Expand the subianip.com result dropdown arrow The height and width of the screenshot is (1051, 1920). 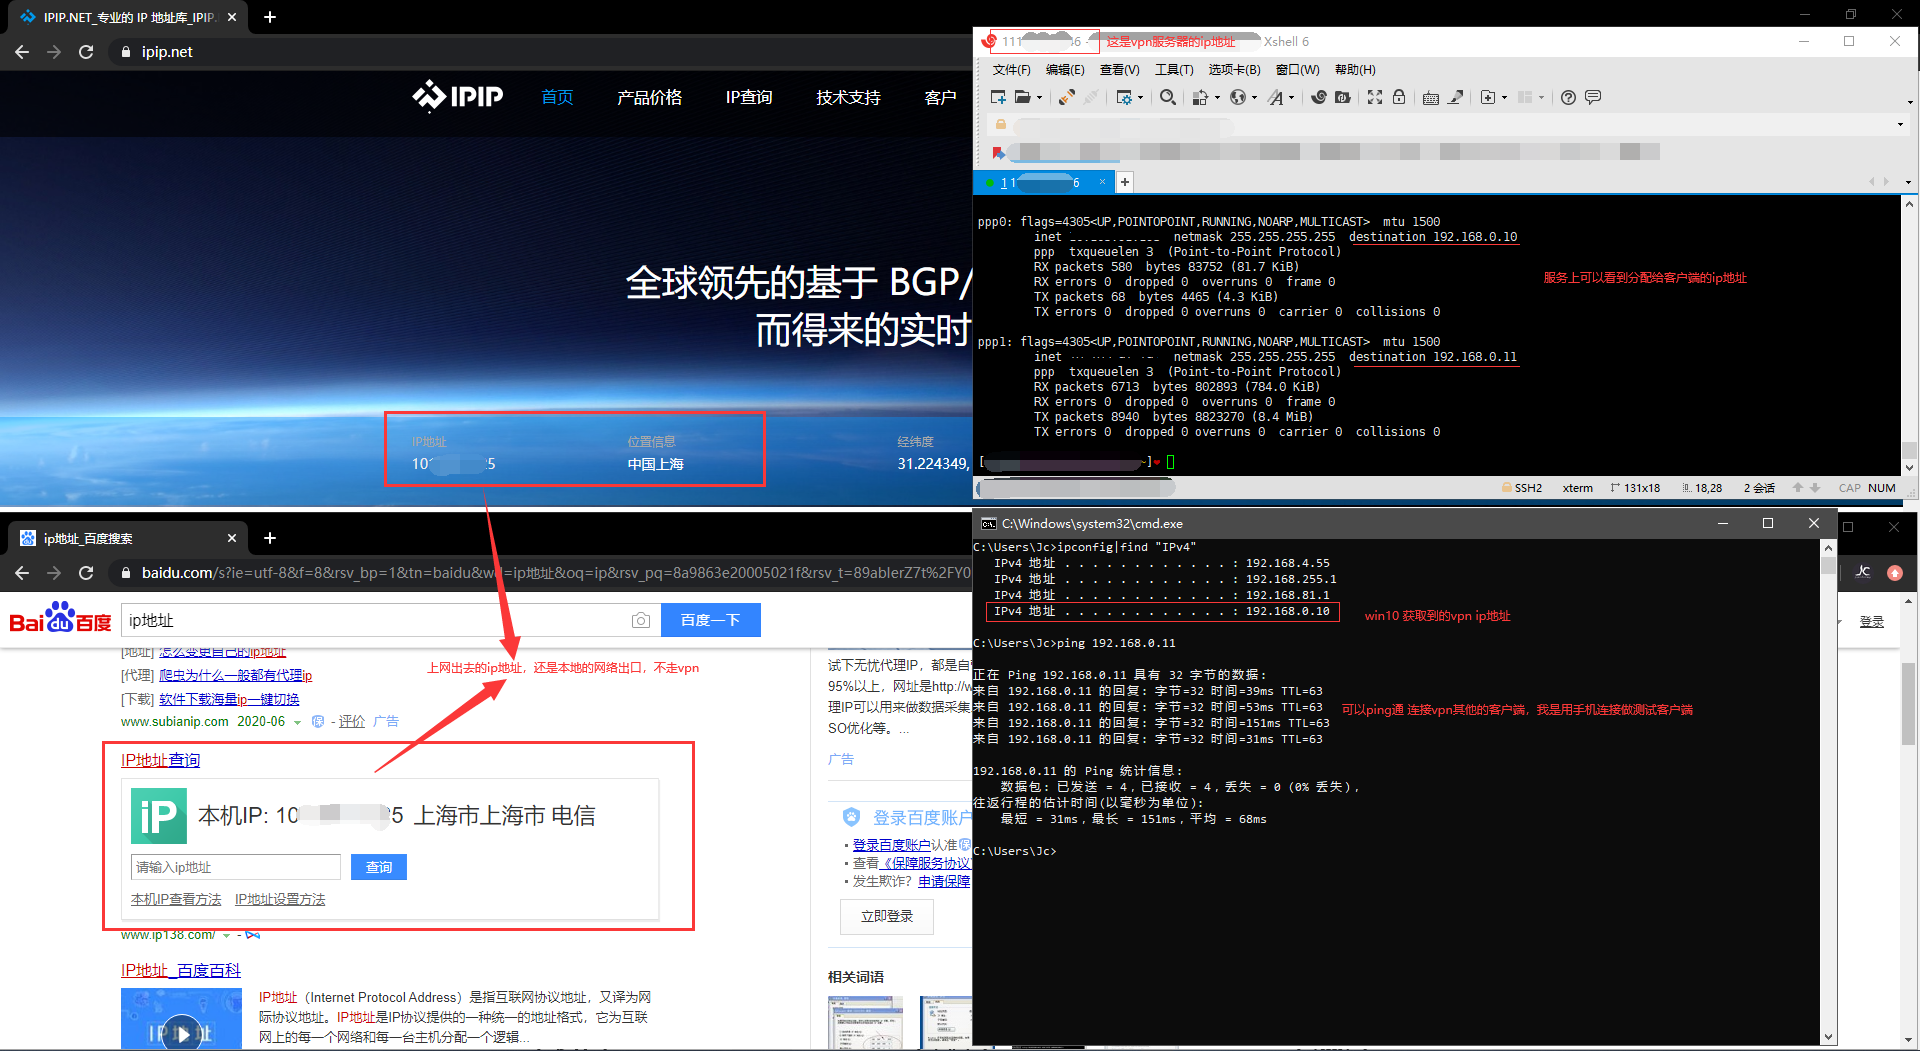[297, 722]
